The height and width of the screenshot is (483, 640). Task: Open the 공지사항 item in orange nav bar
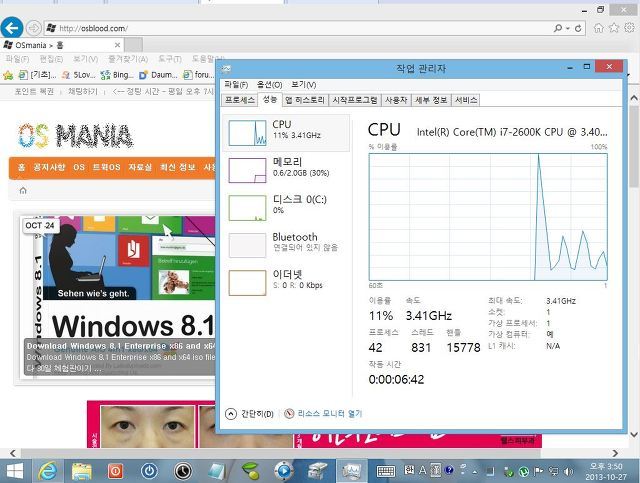click(49, 167)
